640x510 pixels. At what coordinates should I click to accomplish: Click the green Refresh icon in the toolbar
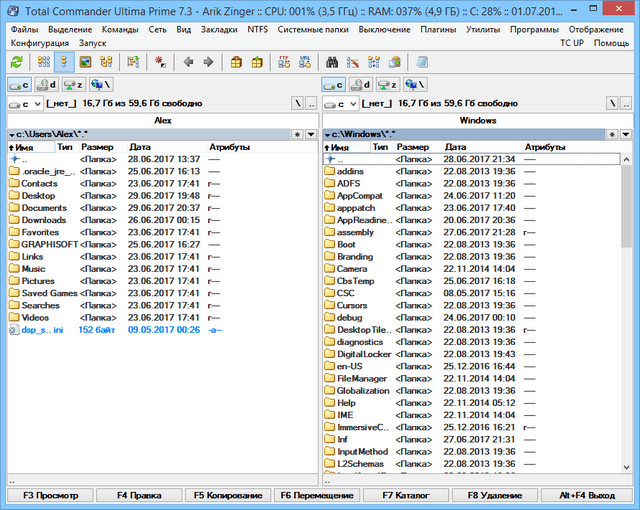click(x=16, y=62)
